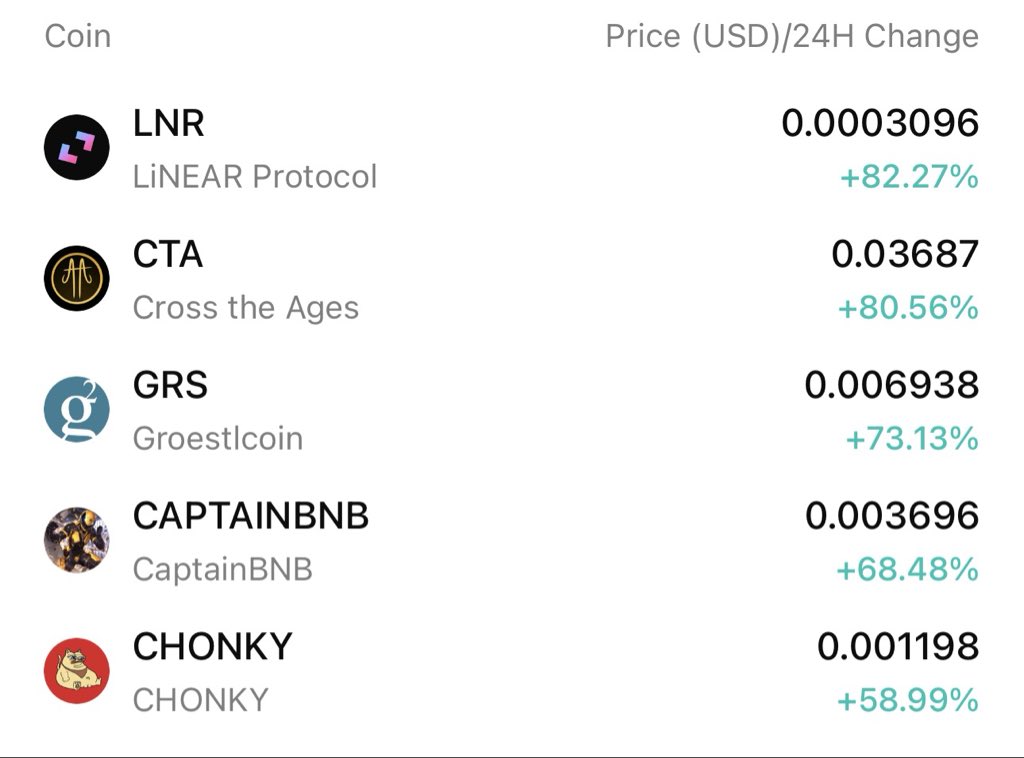This screenshot has height=758, width=1024.
Task: Open the Groestlcoin coin name
Action: pos(217,439)
